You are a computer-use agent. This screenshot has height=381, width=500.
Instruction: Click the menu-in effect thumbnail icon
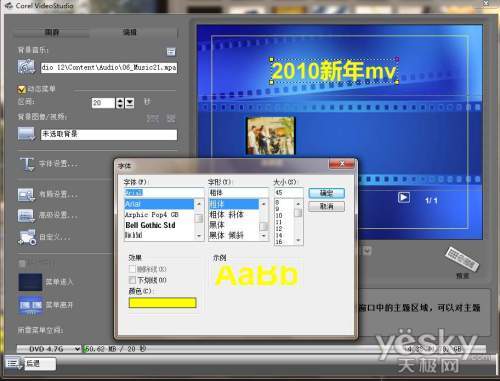coord(30,282)
